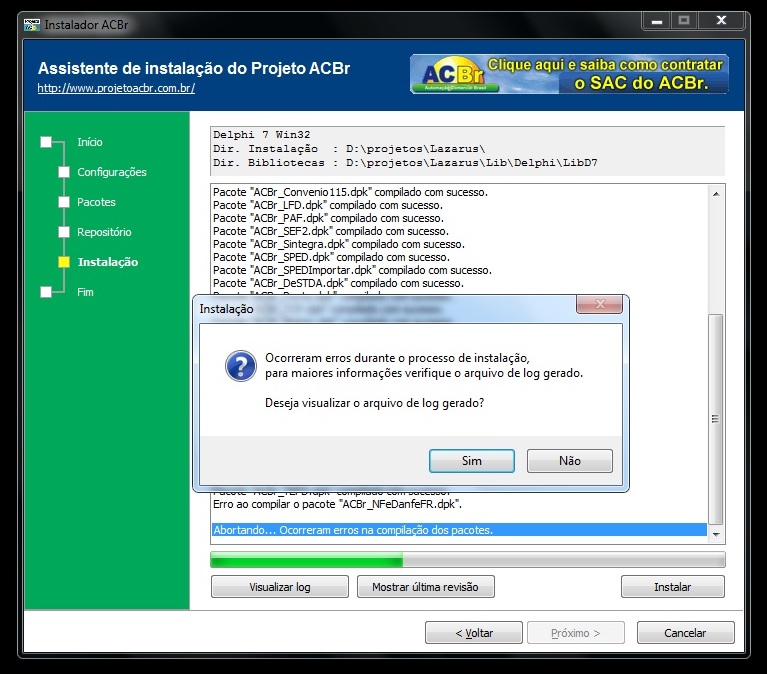Click the white square marker beside Início

tap(46, 142)
